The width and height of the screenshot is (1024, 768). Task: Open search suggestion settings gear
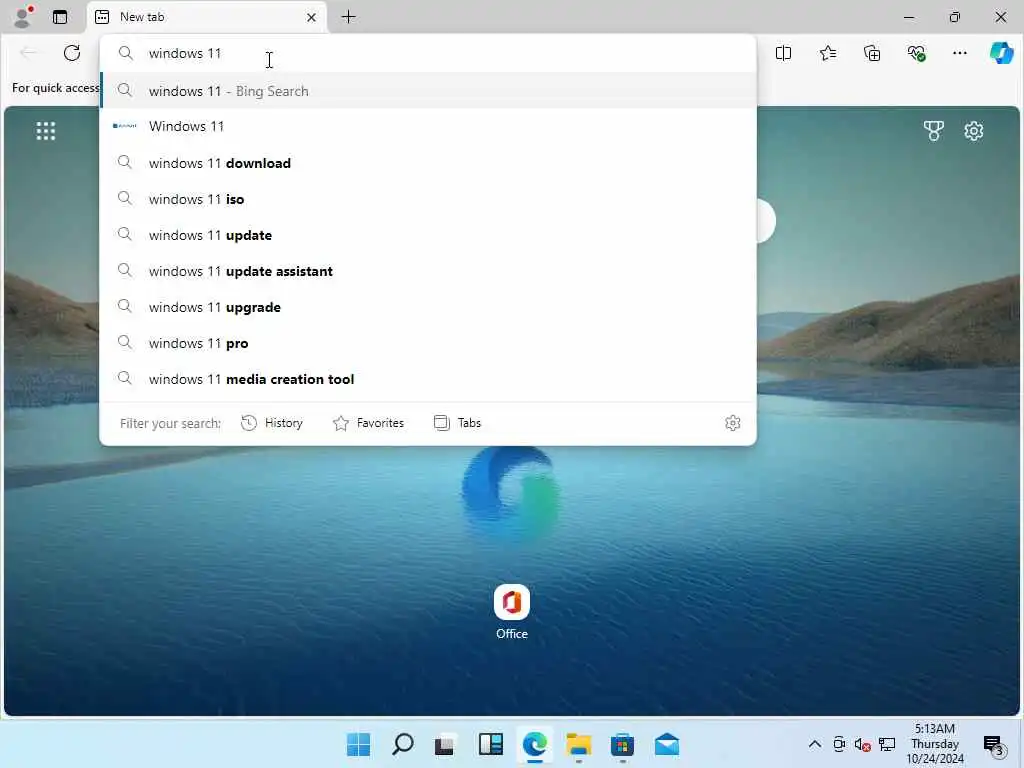[x=733, y=423]
